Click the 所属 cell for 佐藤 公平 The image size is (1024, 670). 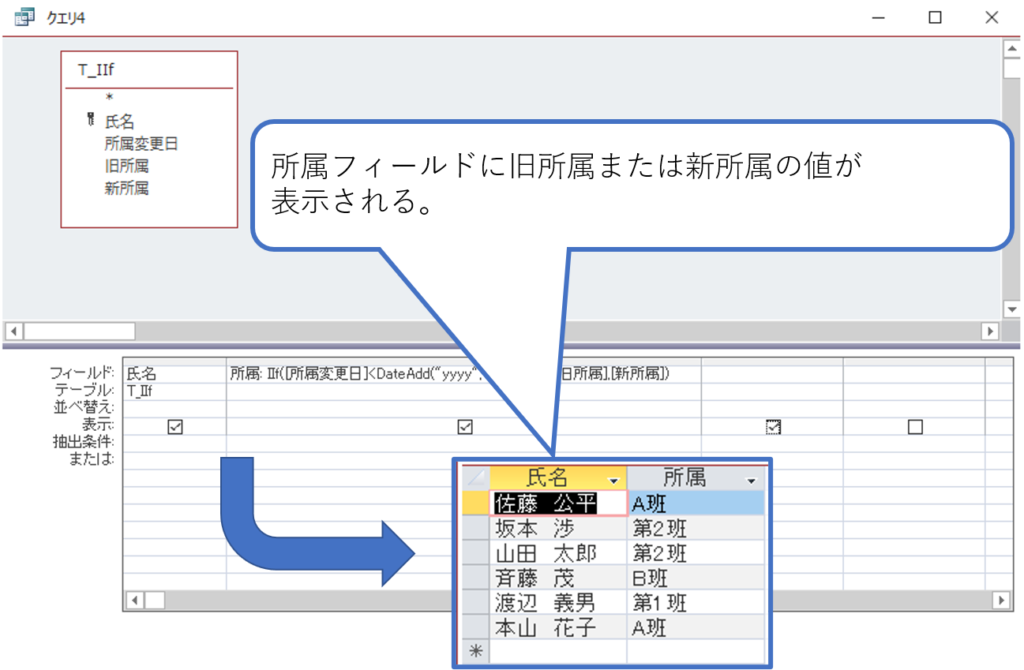(696, 503)
